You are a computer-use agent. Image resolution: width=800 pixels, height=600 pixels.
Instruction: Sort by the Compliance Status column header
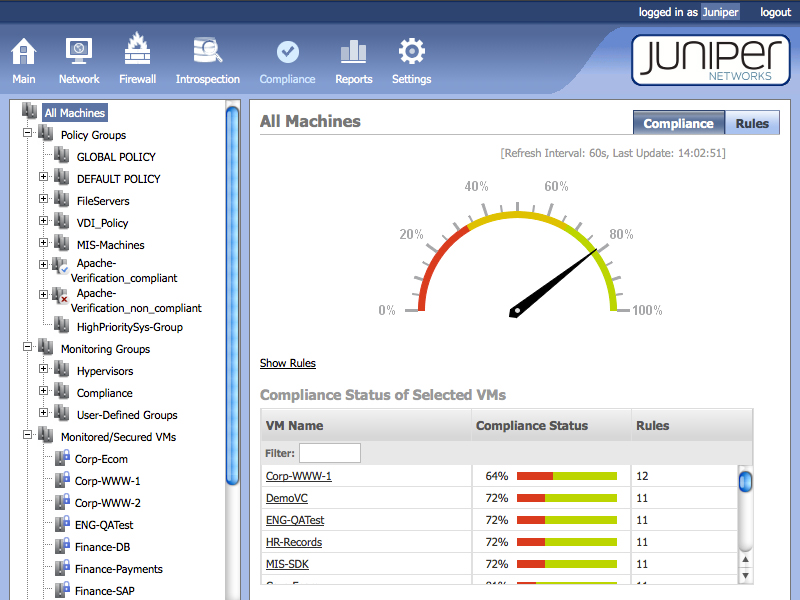coord(552,426)
